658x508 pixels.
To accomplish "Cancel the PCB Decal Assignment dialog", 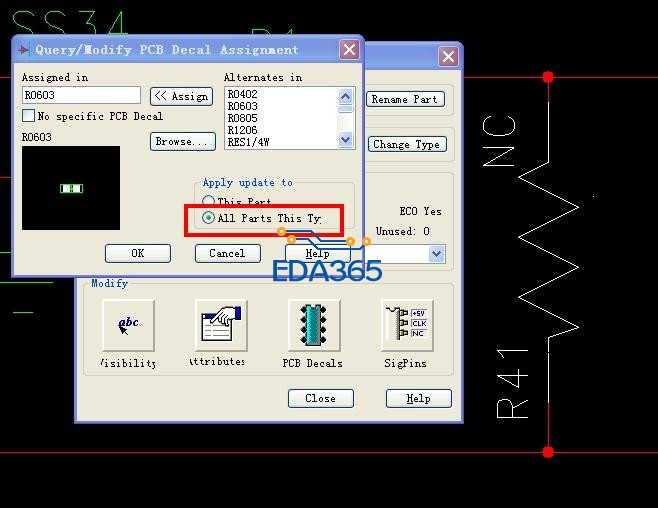I will [227, 253].
